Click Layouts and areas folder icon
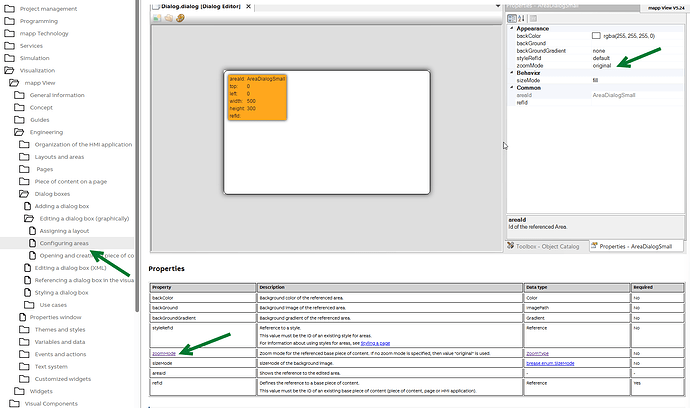The height and width of the screenshot is (408, 690). point(24,157)
